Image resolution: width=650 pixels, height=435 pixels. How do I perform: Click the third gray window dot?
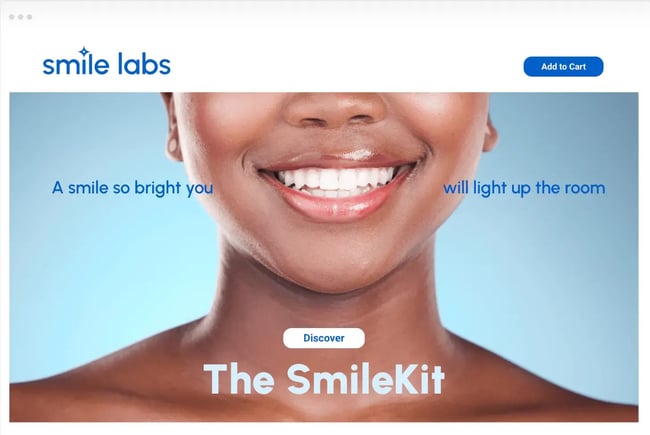coord(29,17)
